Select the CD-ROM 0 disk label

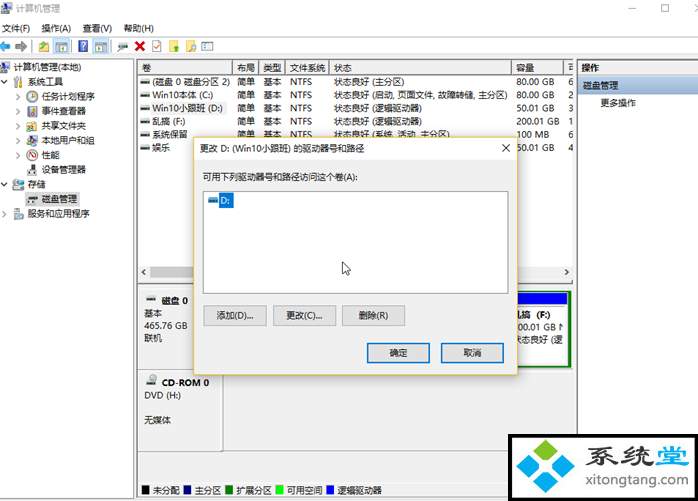(x=185, y=383)
